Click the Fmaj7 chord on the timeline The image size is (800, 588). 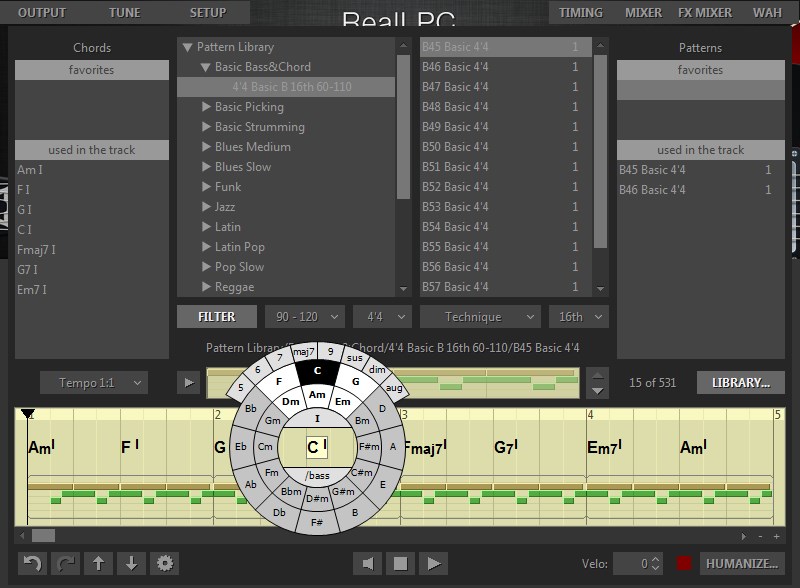(x=424, y=448)
